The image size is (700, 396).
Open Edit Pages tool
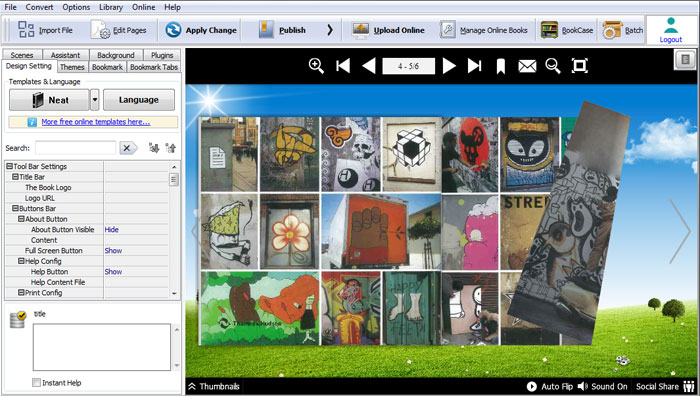click(x=119, y=30)
